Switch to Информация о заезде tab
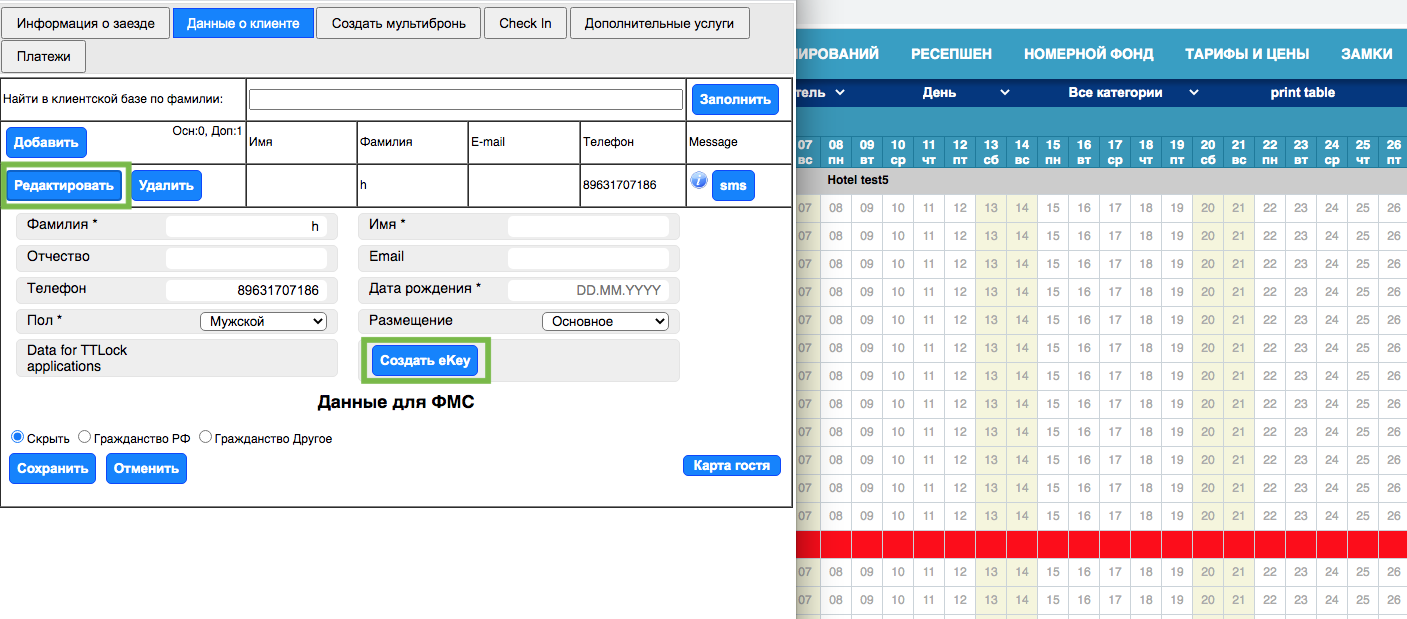 [86, 23]
